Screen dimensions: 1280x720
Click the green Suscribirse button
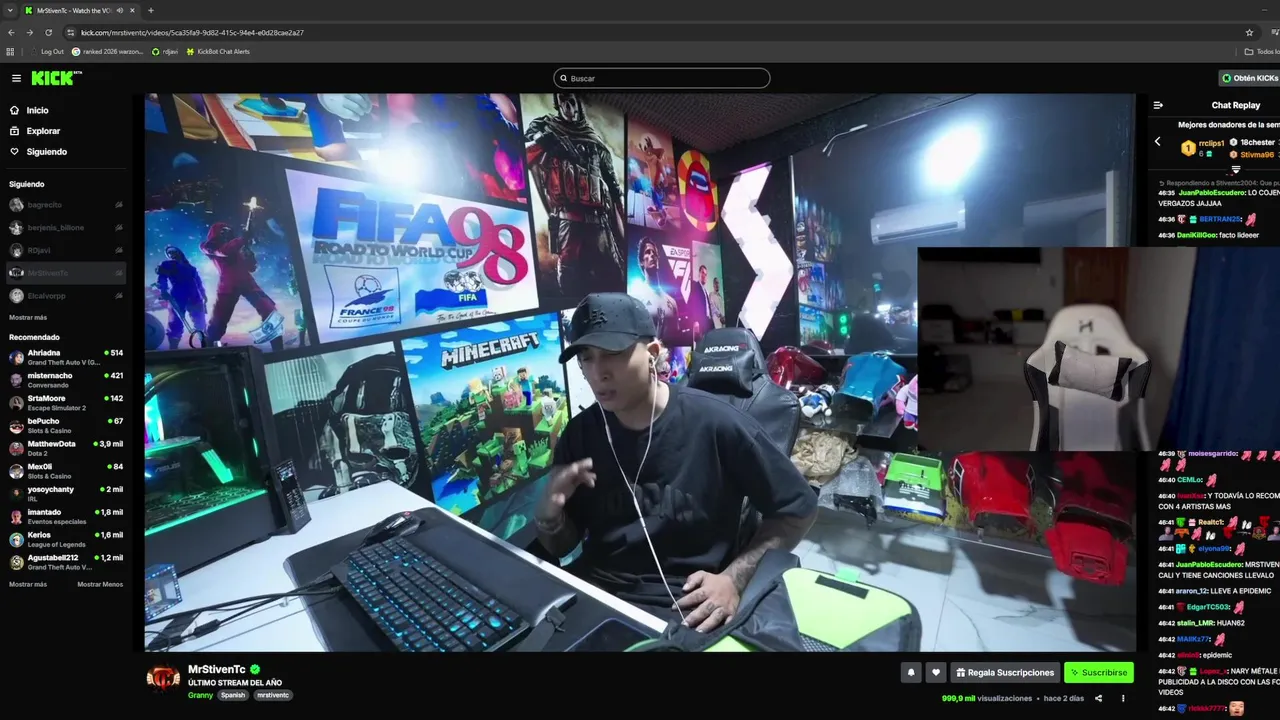click(x=1099, y=673)
